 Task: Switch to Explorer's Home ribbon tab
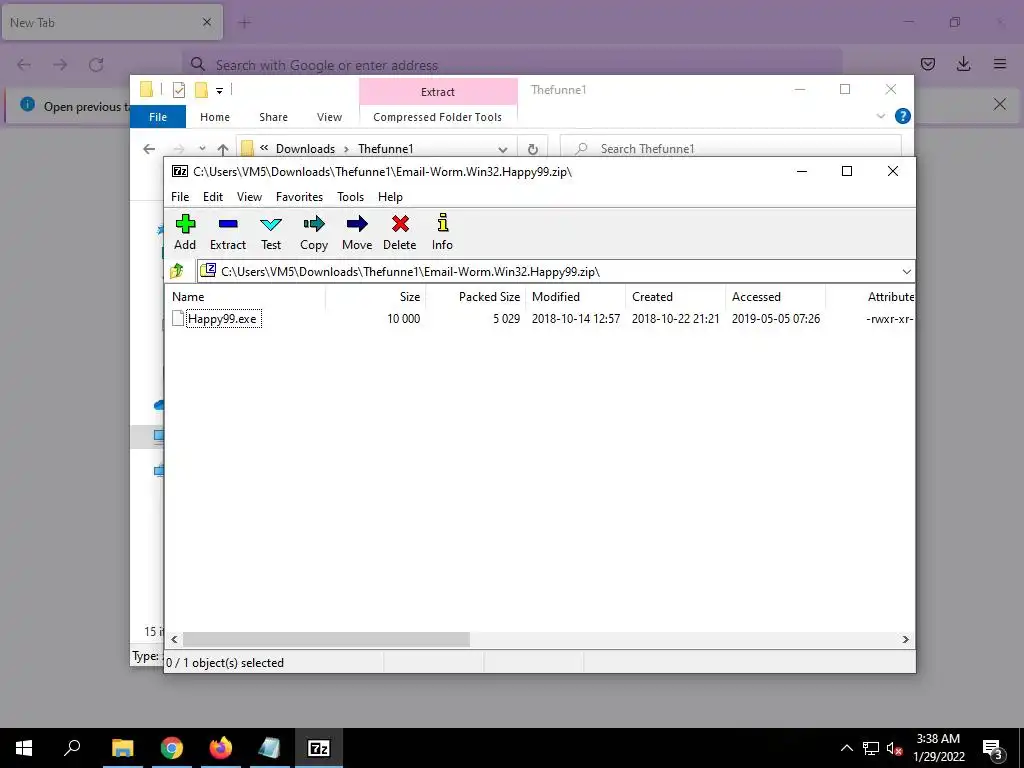point(215,117)
